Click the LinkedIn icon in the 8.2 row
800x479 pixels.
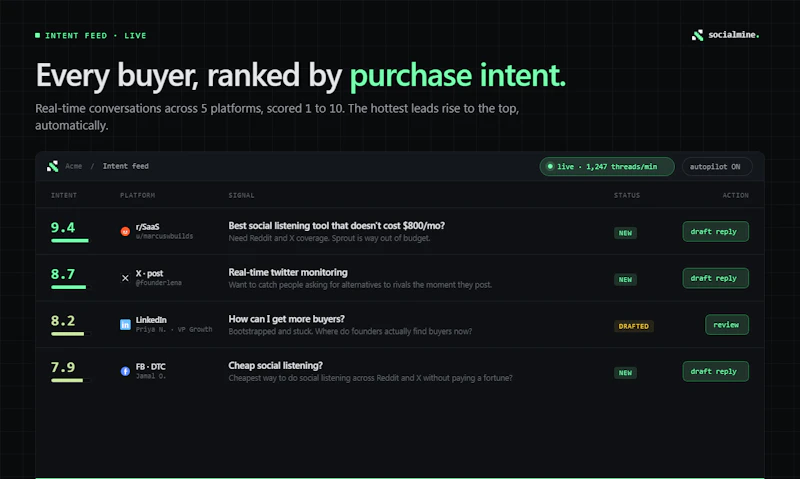click(125, 324)
